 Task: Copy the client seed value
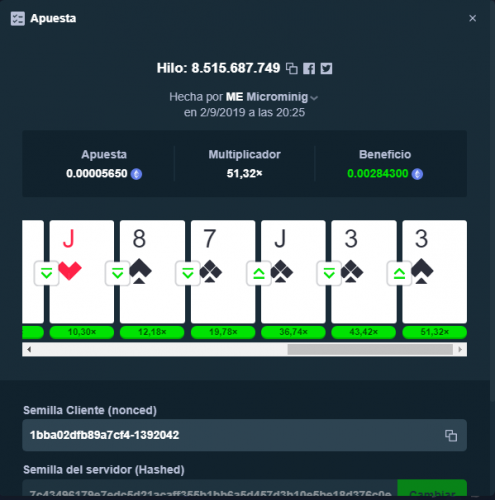[x=451, y=435]
